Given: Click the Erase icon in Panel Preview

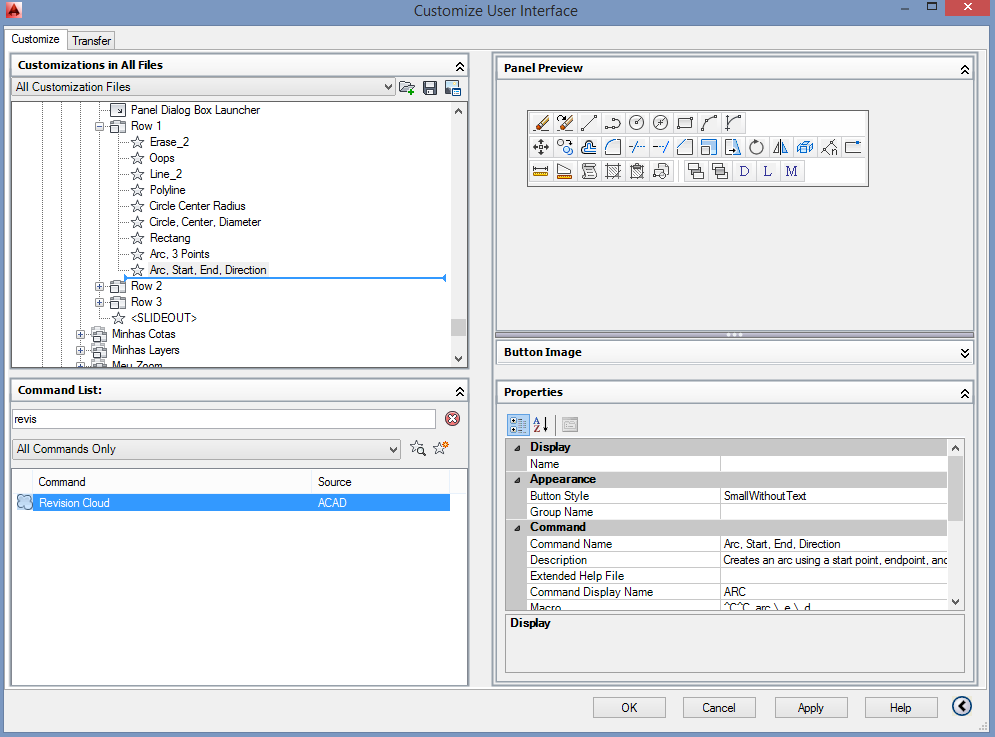Looking at the screenshot, I should (x=541, y=123).
